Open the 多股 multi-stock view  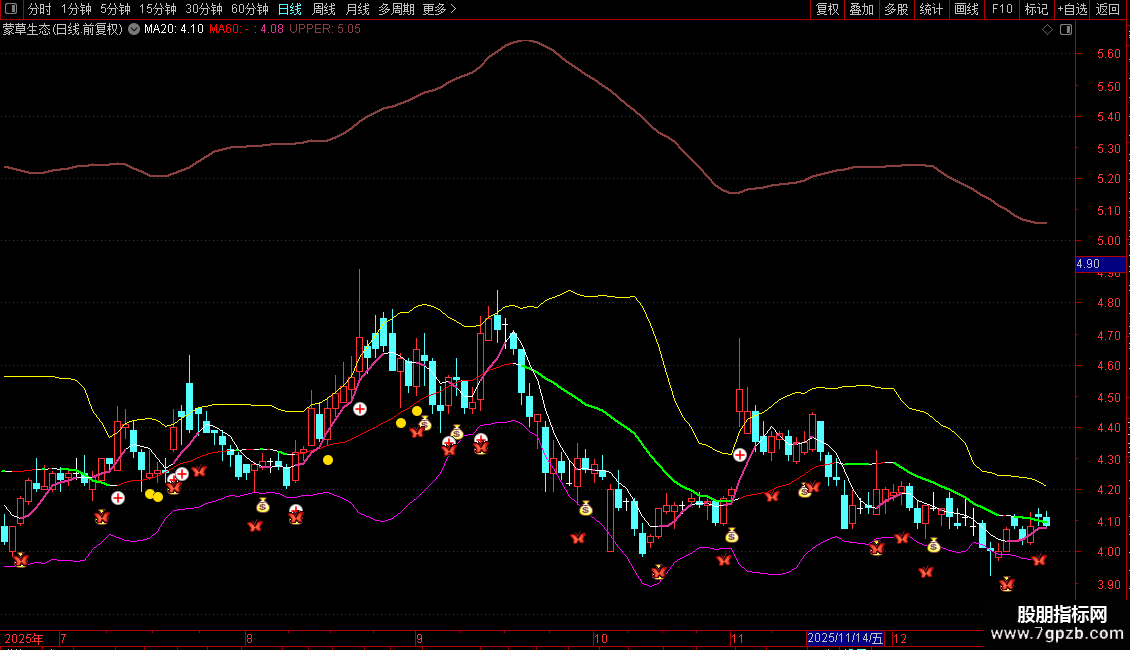click(896, 9)
